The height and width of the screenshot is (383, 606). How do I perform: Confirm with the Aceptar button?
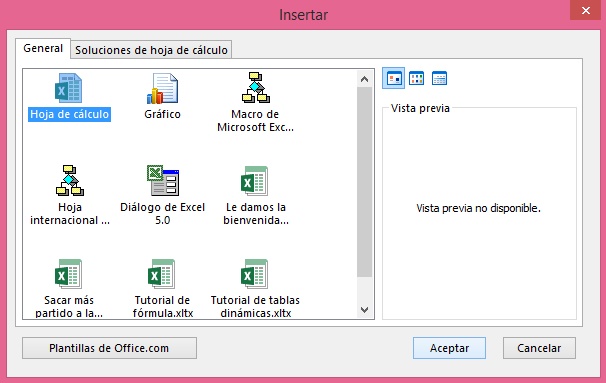(449, 348)
